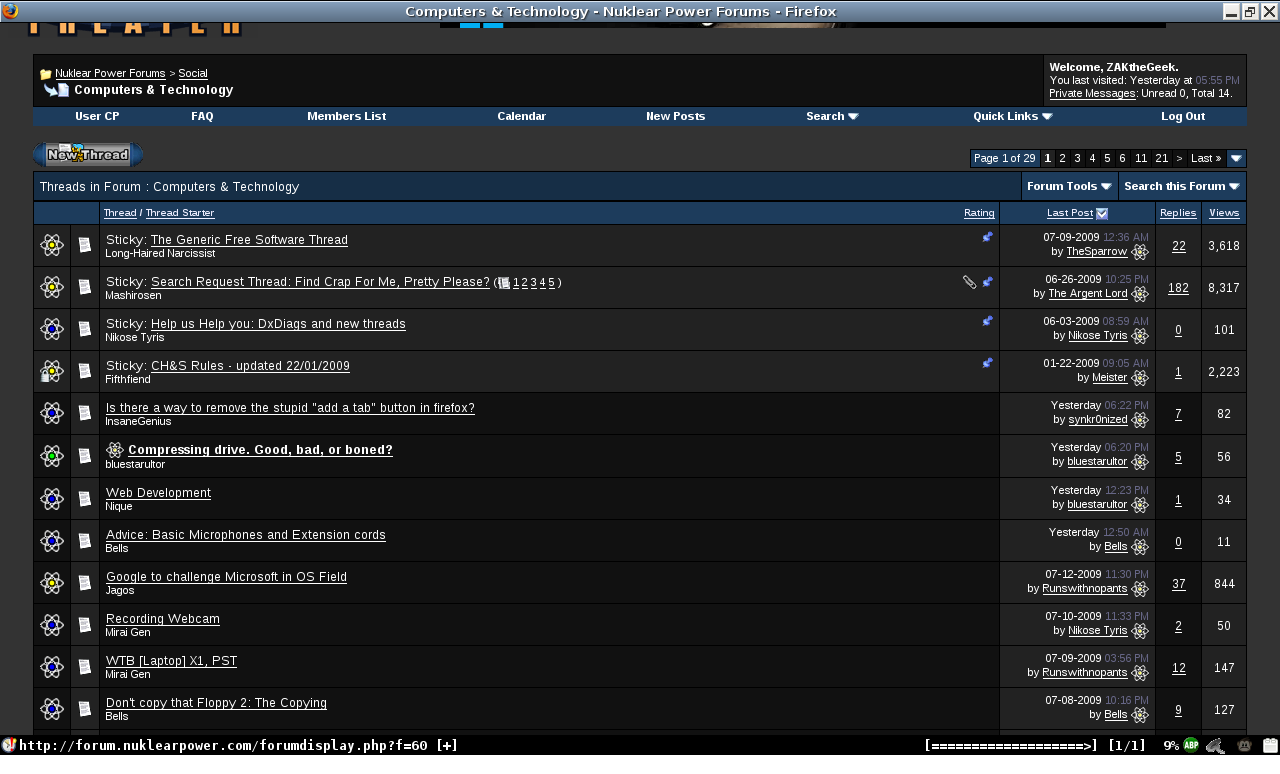The height and width of the screenshot is (774, 1280).
Task: Go to last post by The Argent Lord
Action: 1140,294
